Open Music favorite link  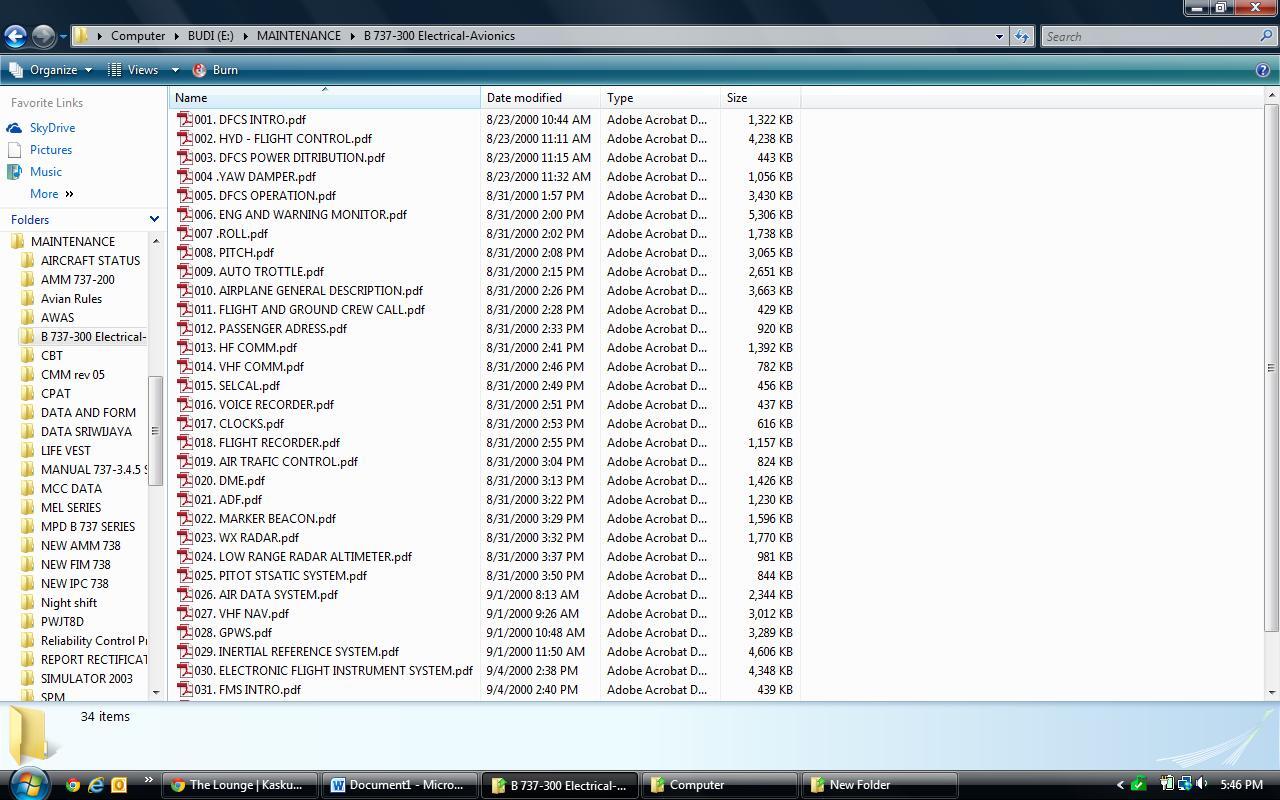45,172
